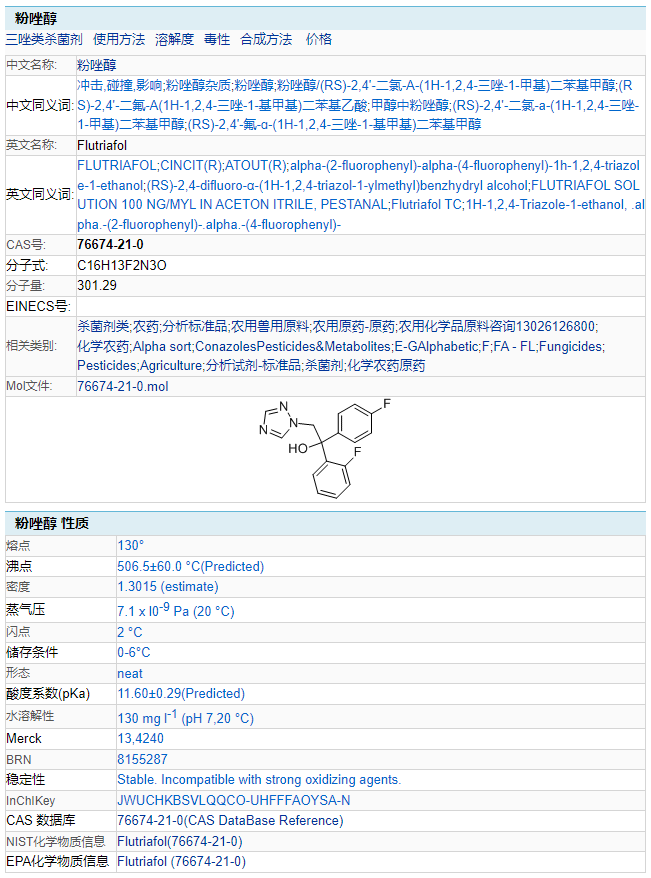651x878 pixels.
Task: Click the form value neat
Action: pyautogui.click(x=130, y=674)
